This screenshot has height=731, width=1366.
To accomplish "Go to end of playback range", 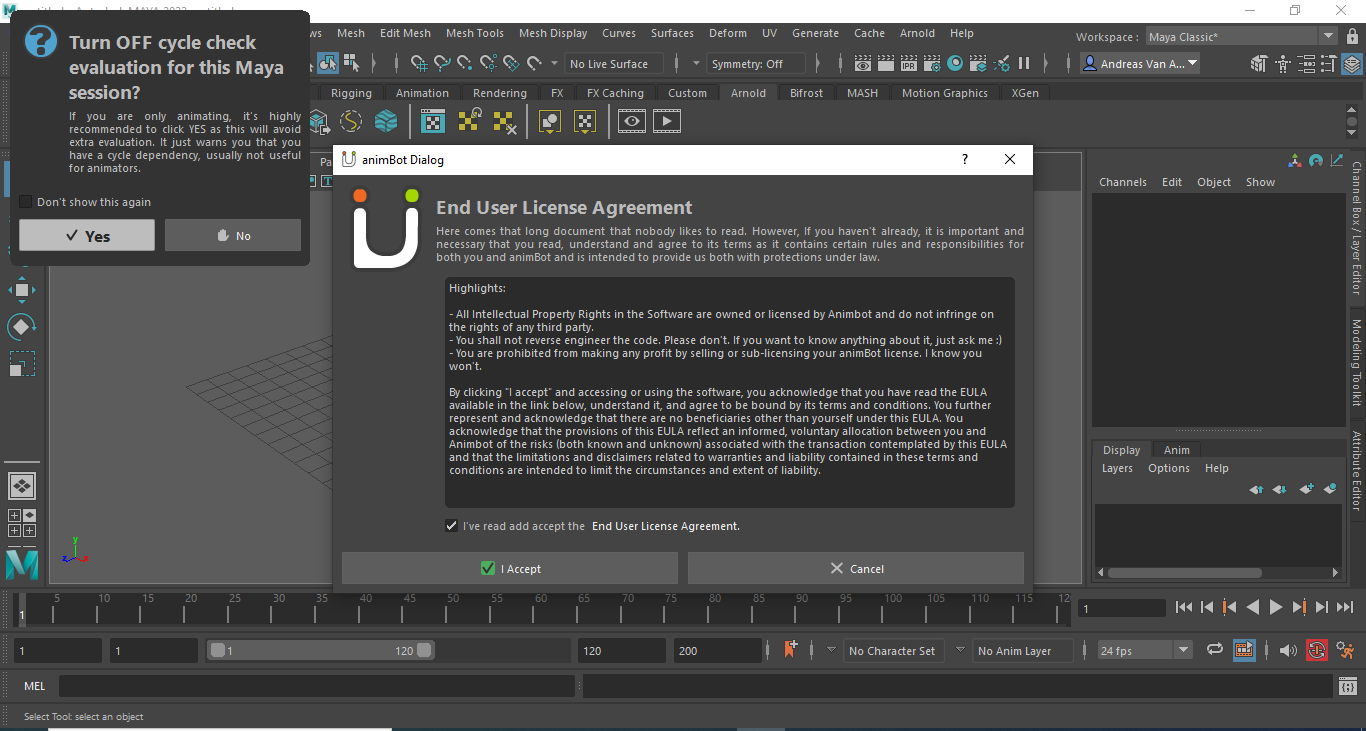I will pyautogui.click(x=1344, y=607).
